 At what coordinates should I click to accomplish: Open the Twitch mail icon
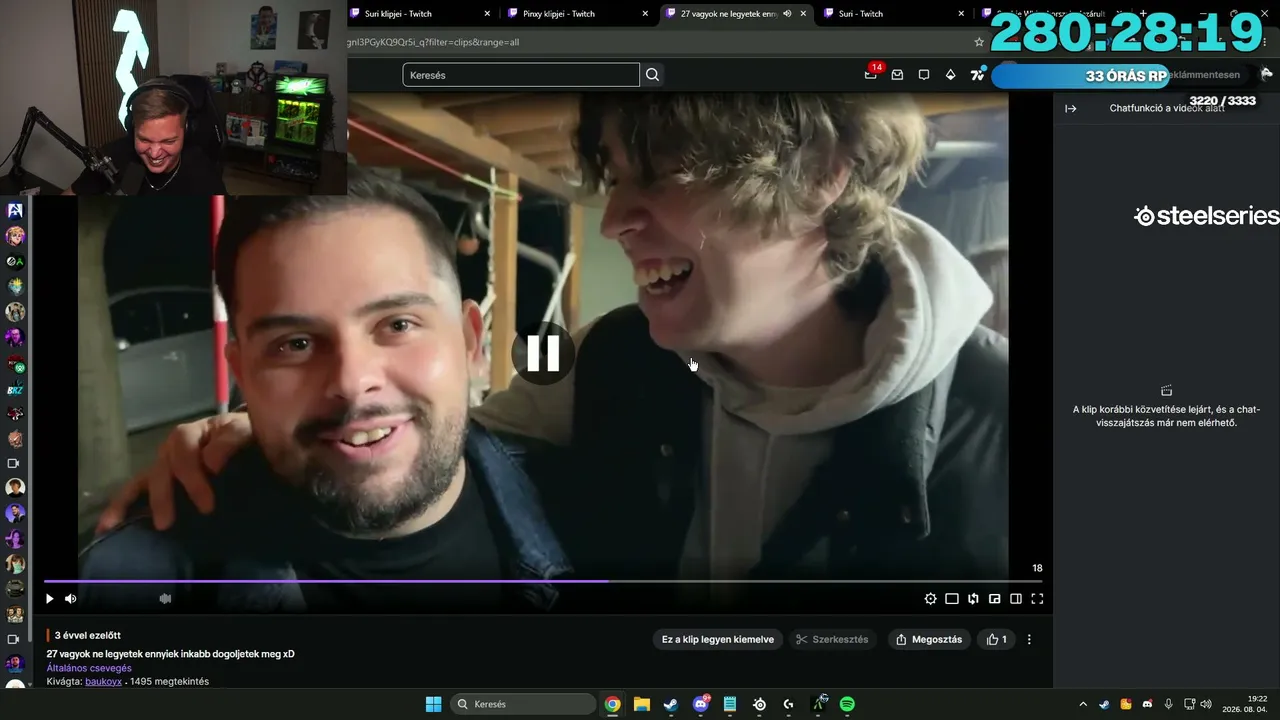pyautogui.click(x=897, y=75)
